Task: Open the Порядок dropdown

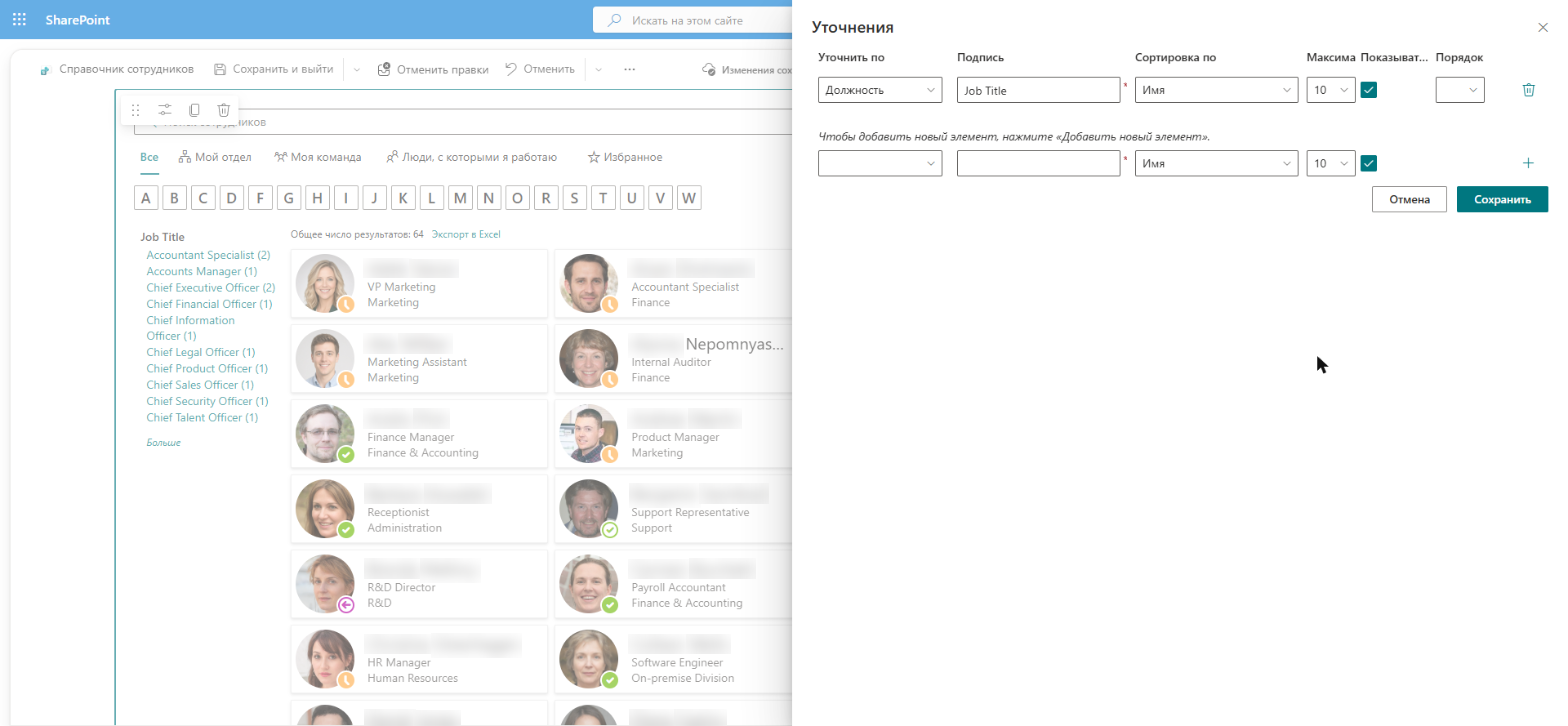Action: (x=1460, y=90)
